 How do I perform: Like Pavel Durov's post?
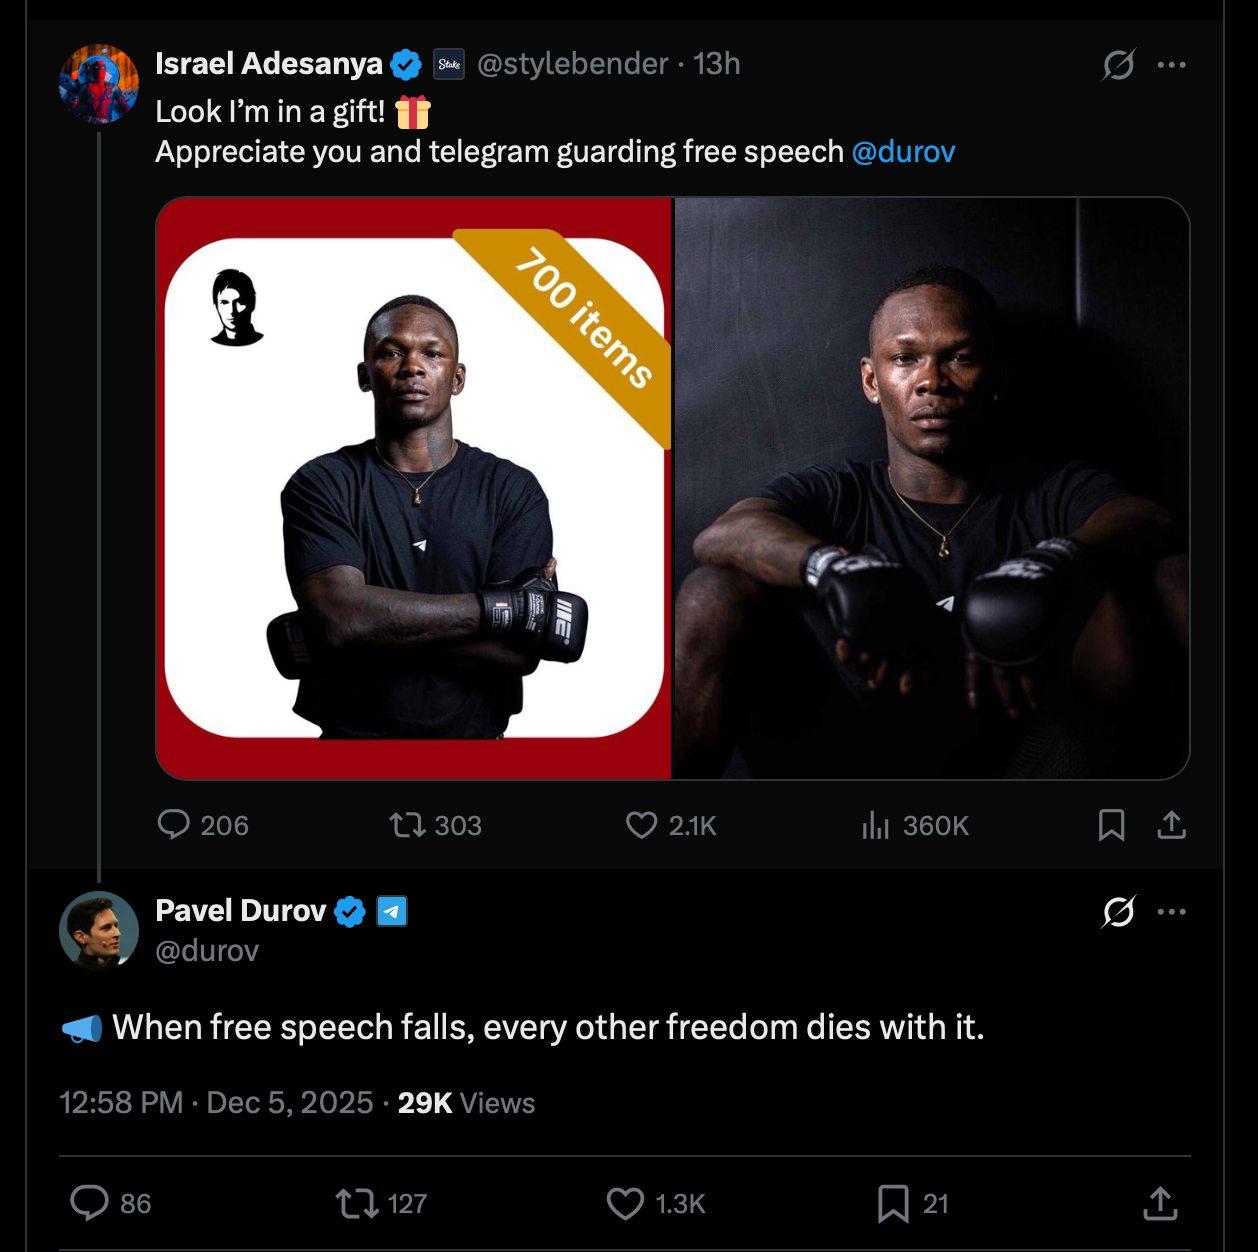tap(626, 1203)
